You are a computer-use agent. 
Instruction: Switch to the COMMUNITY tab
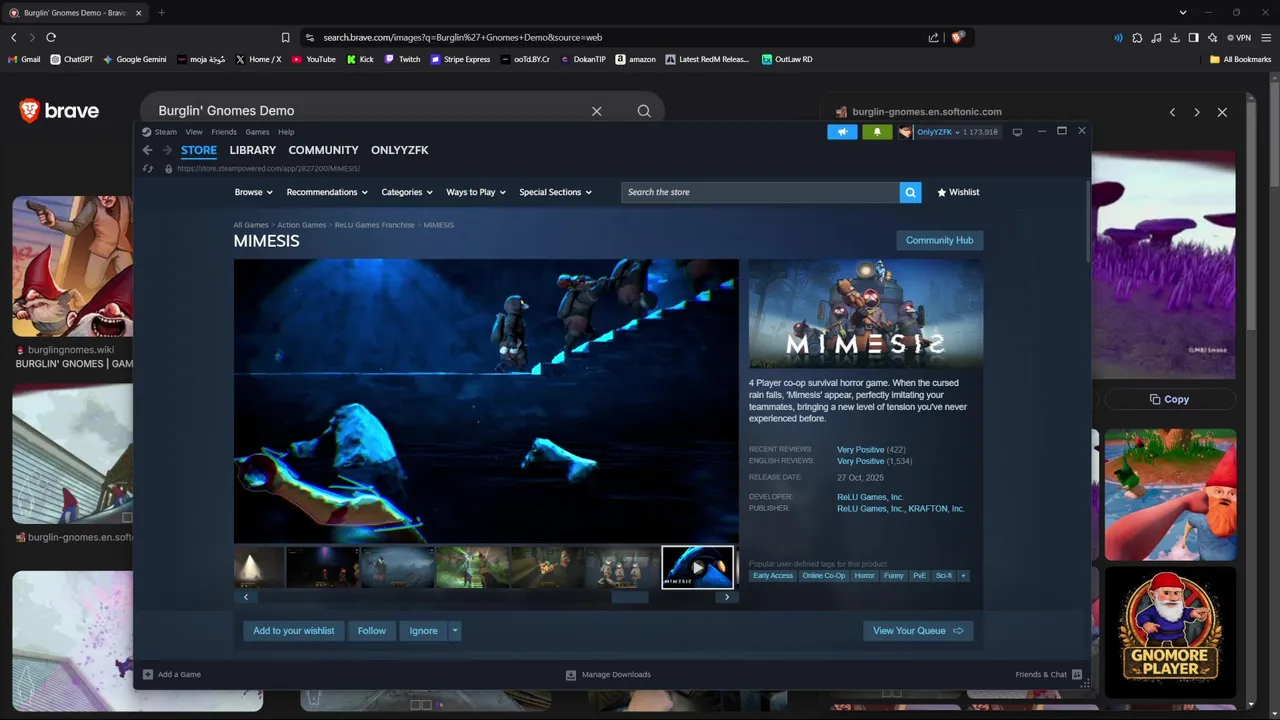323,150
